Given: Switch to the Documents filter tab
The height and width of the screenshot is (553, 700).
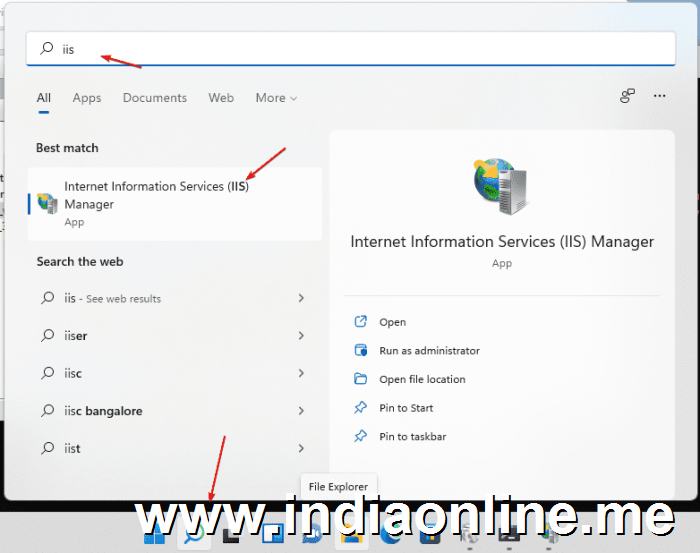Looking at the screenshot, I should (154, 98).
